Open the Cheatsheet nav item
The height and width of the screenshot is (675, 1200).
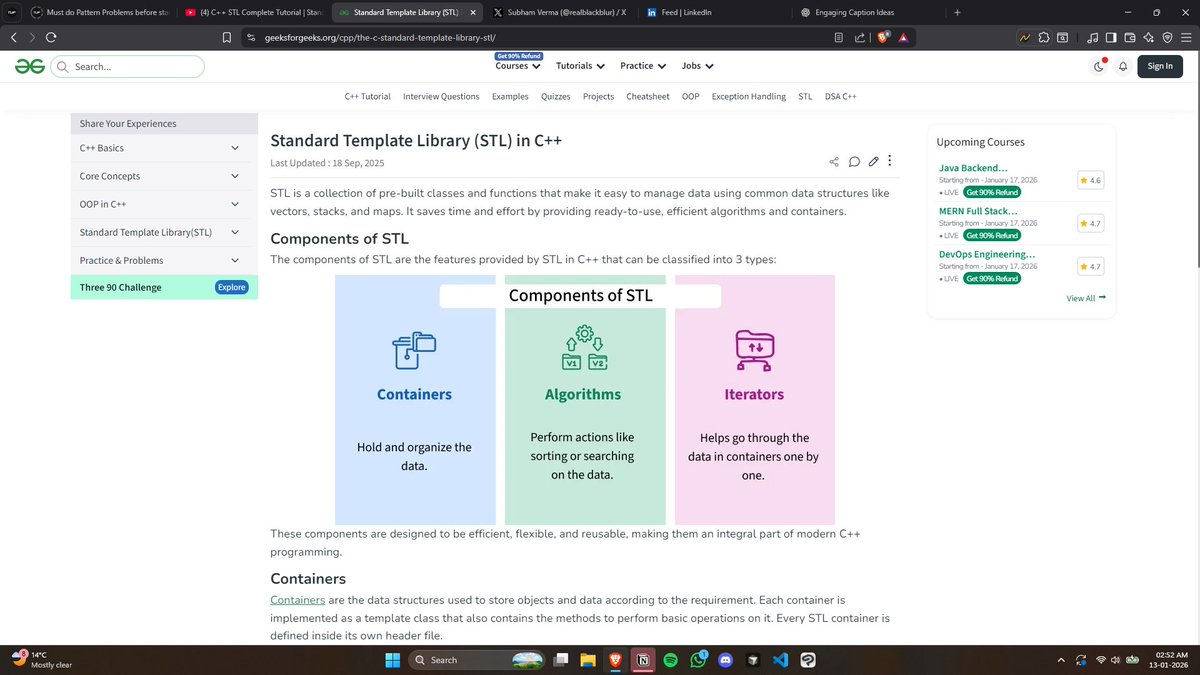[x=648, y=97]
